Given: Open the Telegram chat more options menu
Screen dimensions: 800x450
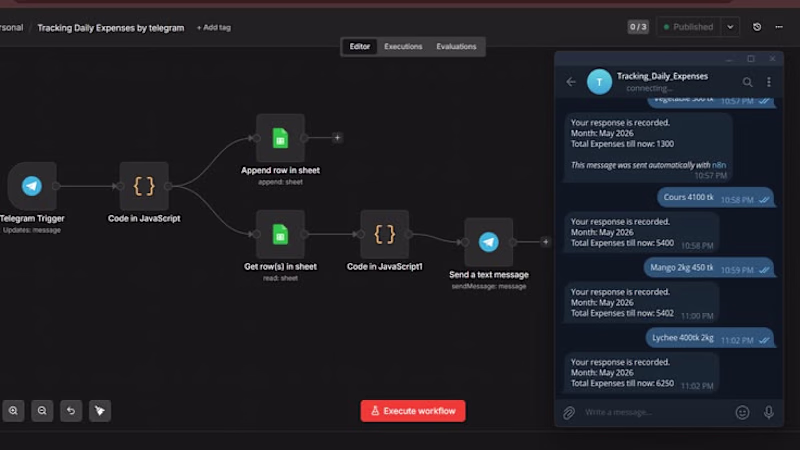Looking at the screenshot, I should pyautogui.click(x=769, y=82).
